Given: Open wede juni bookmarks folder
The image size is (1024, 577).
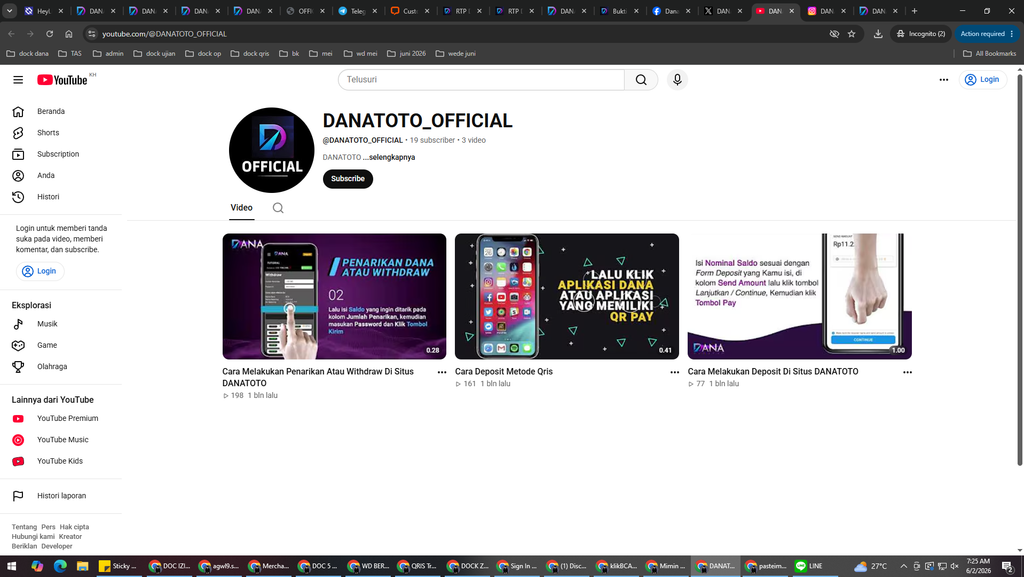Looking at the screenshot, I should click(x=455, y=54).
